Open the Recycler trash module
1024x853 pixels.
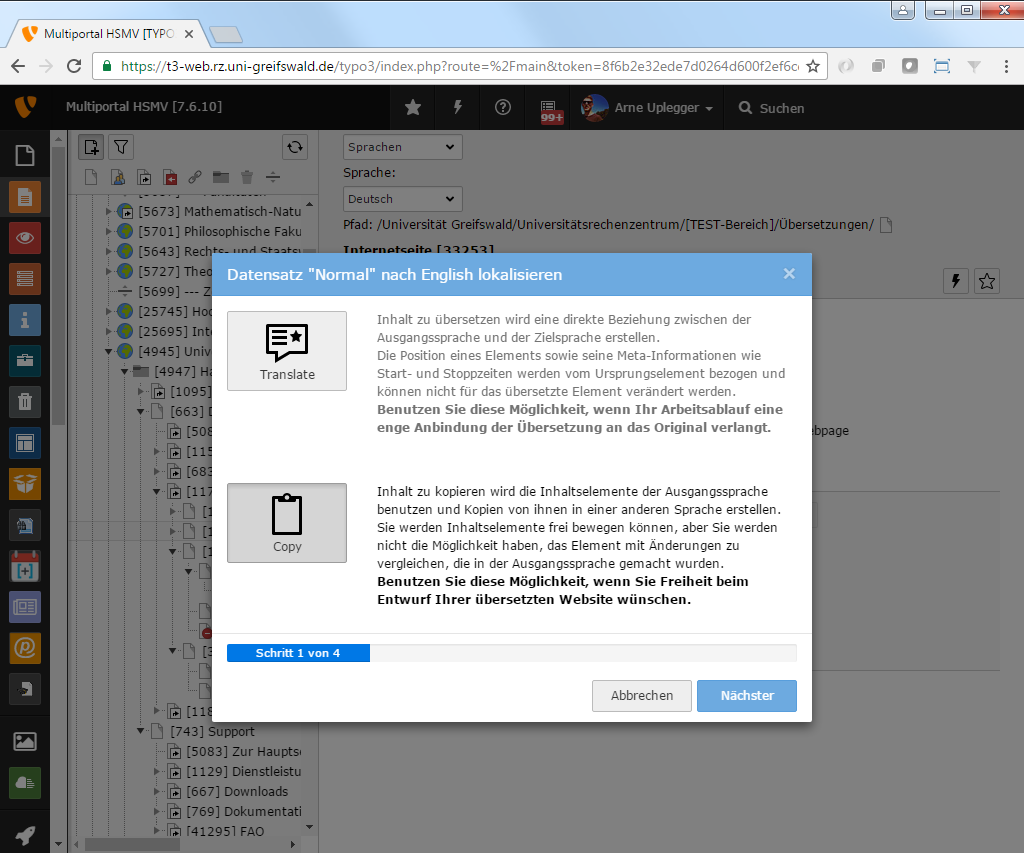pos(25,402)
